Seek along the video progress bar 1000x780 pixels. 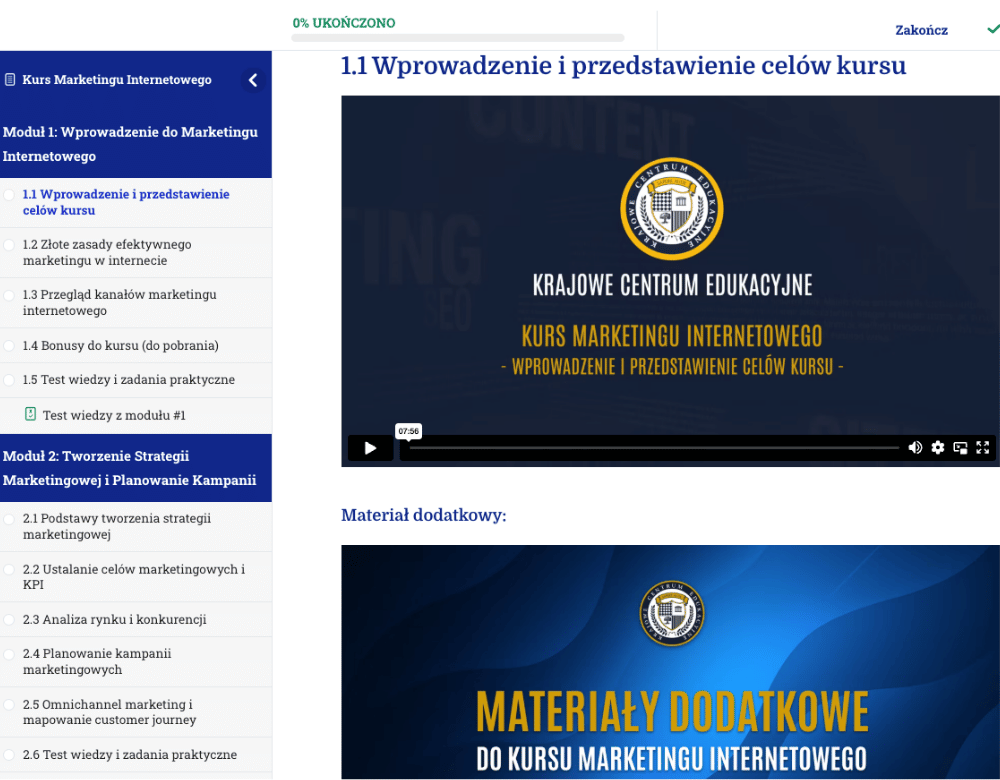pos(654,448)
